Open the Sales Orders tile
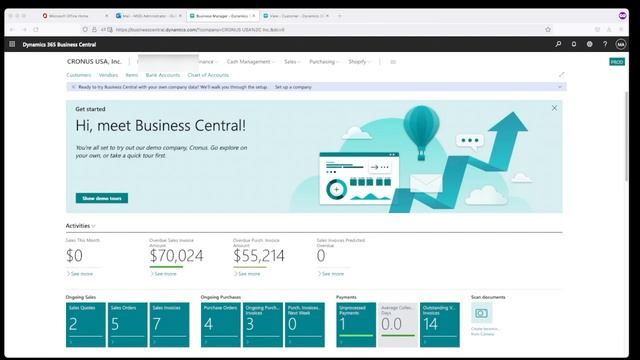This screenshot has height=360, width=640. (x=128, y=325)
